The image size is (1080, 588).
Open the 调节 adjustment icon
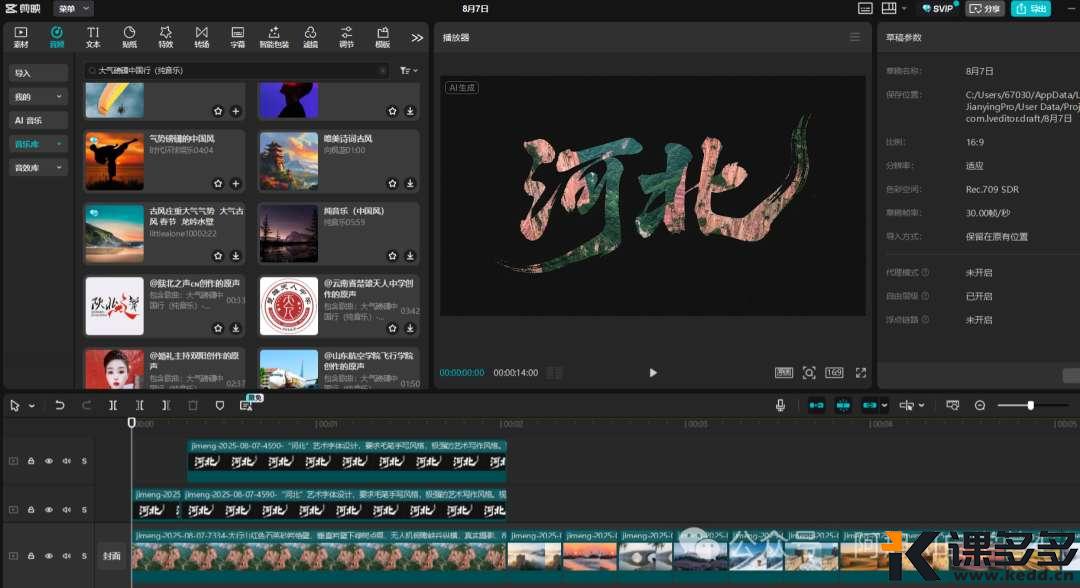coord(346,37)
